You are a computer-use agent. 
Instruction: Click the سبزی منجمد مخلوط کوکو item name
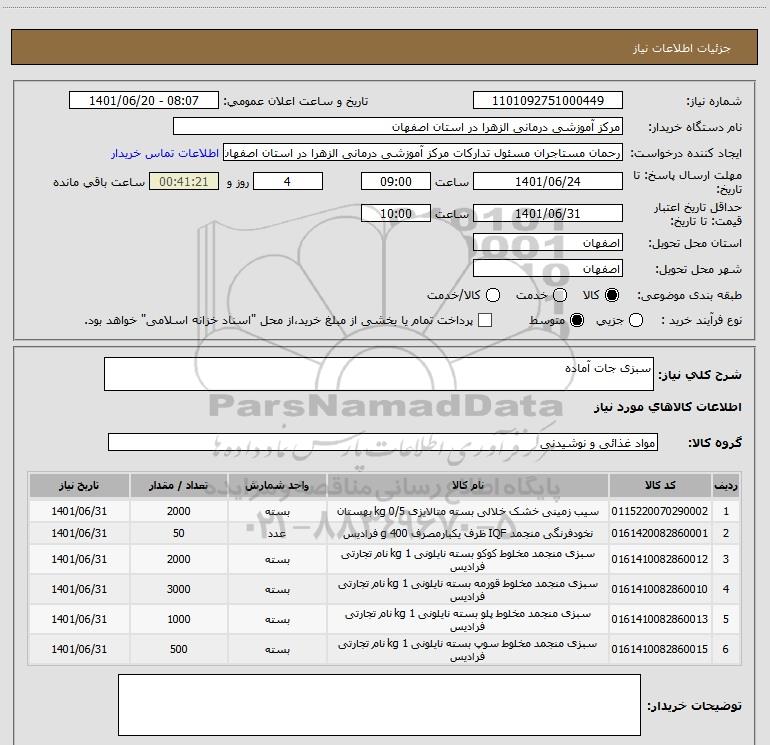point(468,560)
